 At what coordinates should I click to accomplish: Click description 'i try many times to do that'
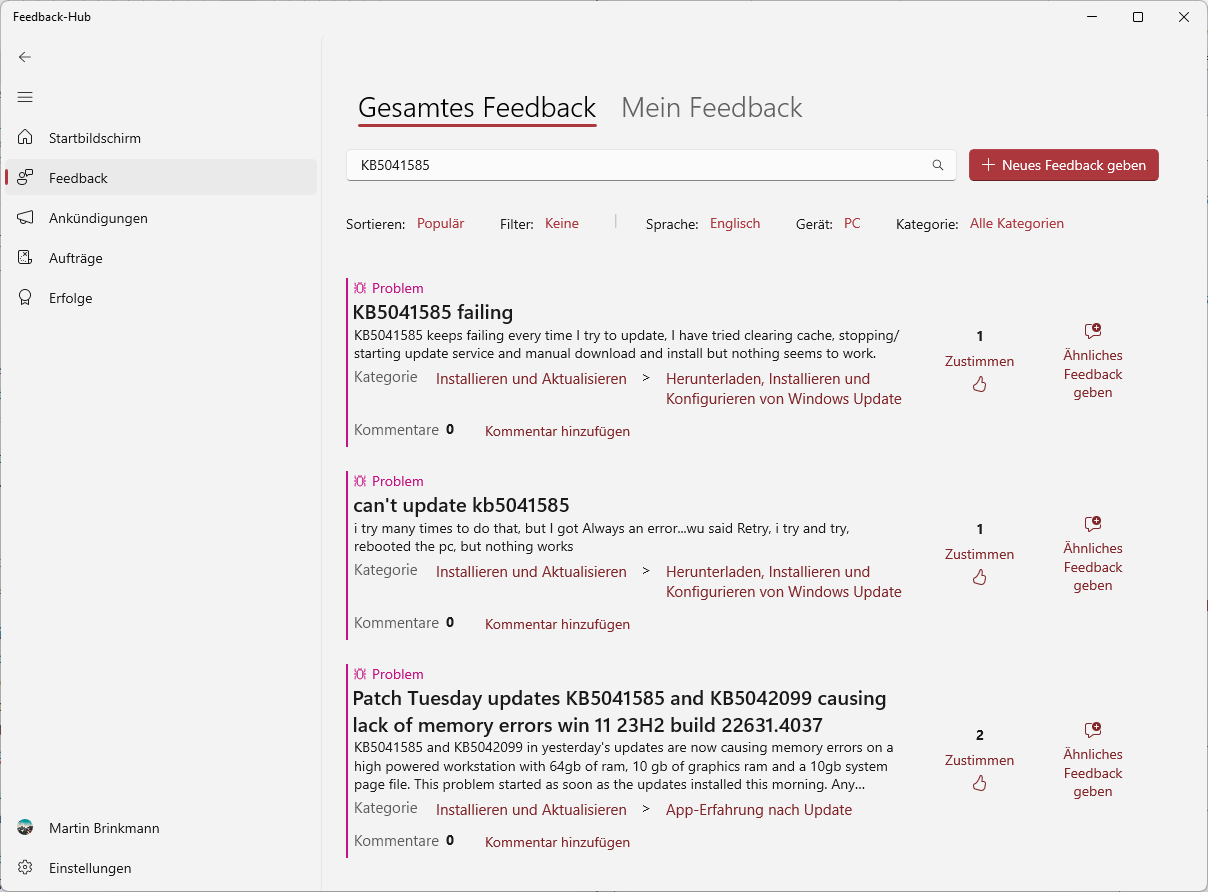[x=602, y=537]
